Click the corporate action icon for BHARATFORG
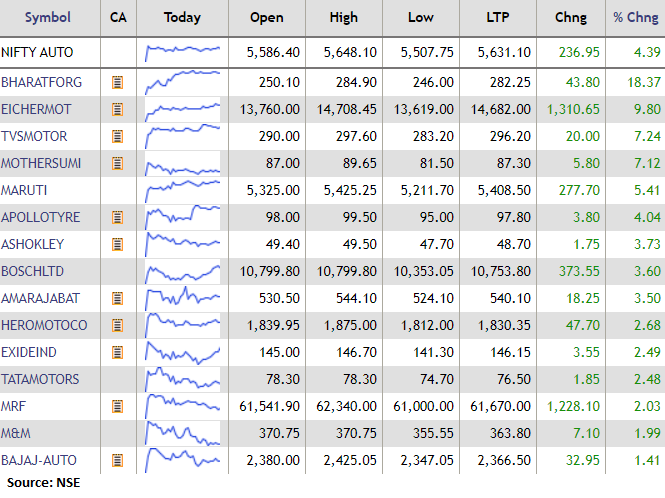665x498 pixels. pyautogui.click(x=118, y=82)
